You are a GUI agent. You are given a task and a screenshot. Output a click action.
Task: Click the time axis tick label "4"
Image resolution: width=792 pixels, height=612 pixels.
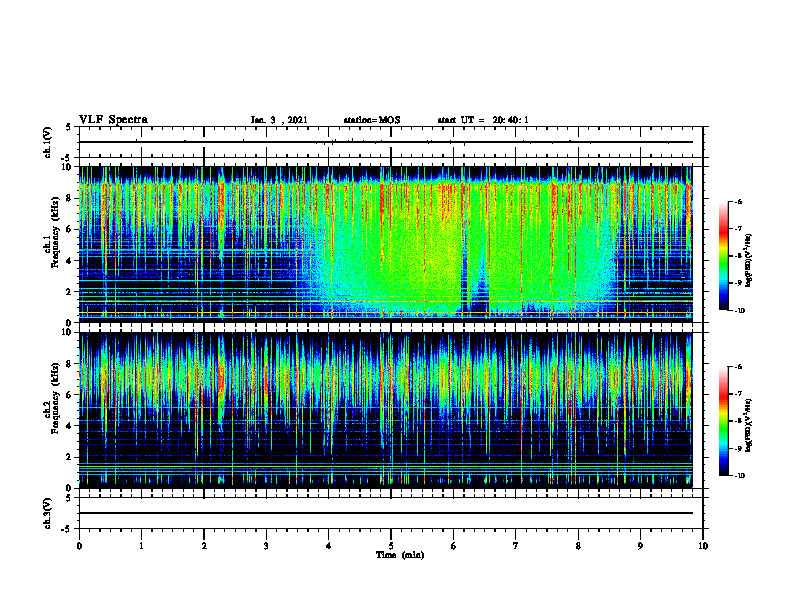(328, 546)
